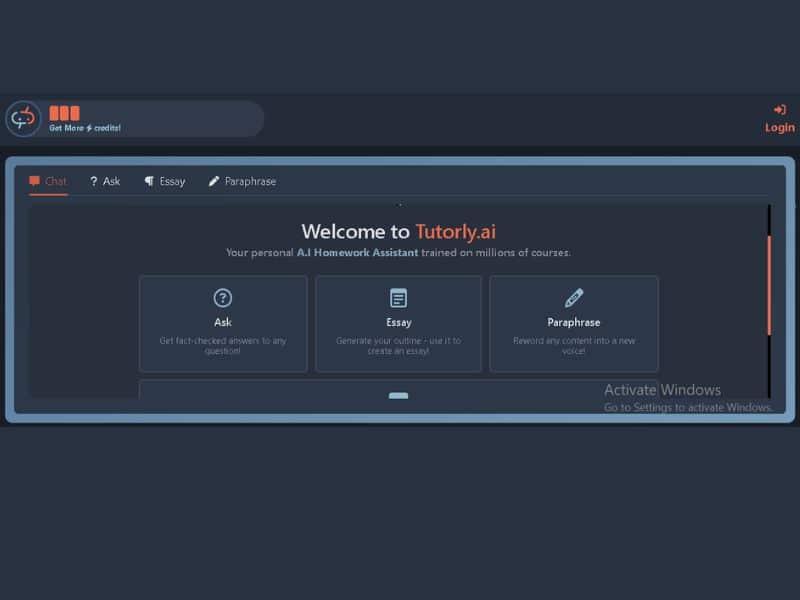Click the Tutorly.ai heading text
Image resolution: width=800 pixels, height=600 pixels.
tap(456, 232)
